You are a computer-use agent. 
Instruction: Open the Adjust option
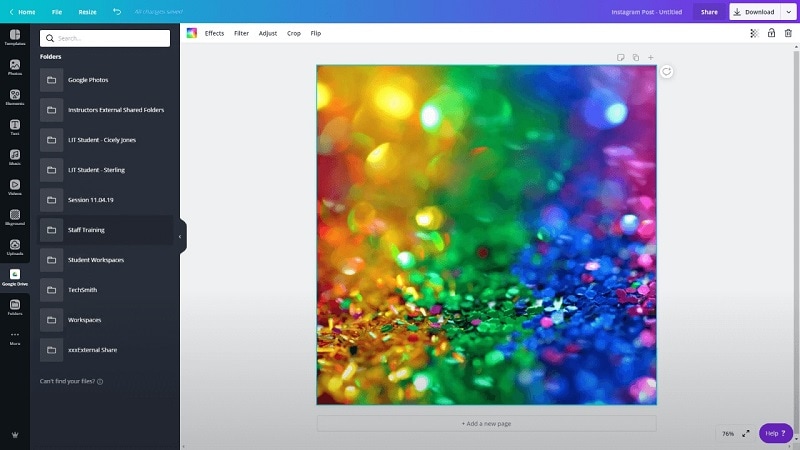(x=268, y=33)
